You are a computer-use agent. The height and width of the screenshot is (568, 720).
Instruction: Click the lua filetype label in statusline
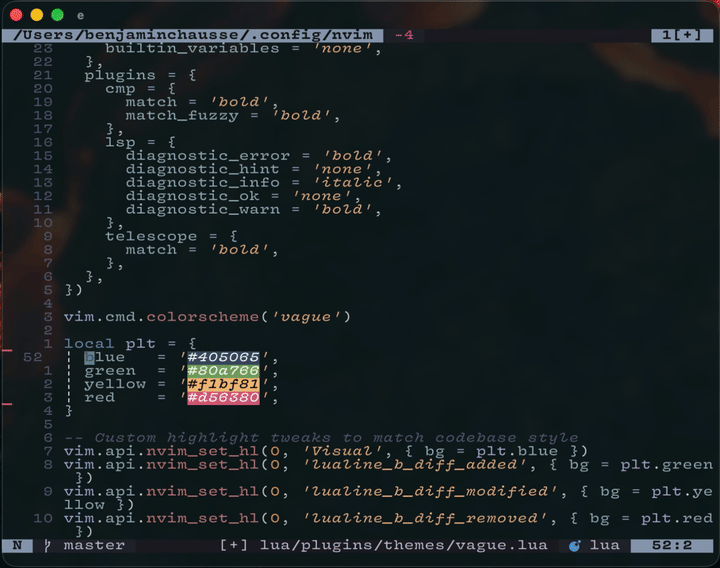[x=604, y=546]
